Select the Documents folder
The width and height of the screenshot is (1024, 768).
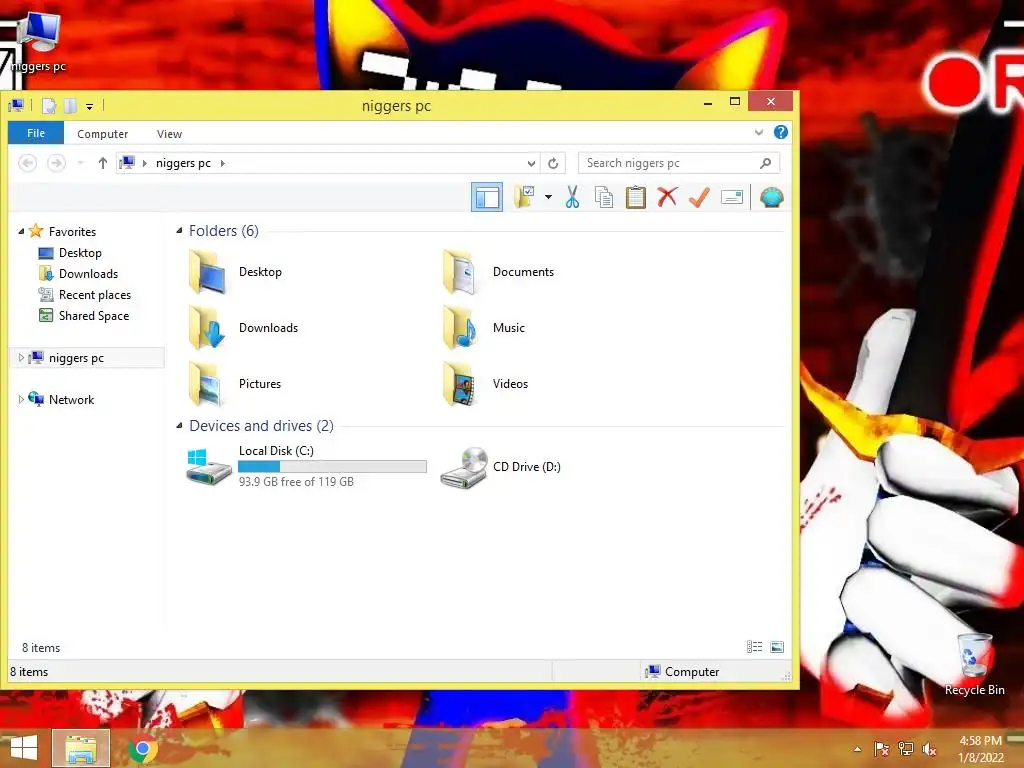[x=498, y=272]
